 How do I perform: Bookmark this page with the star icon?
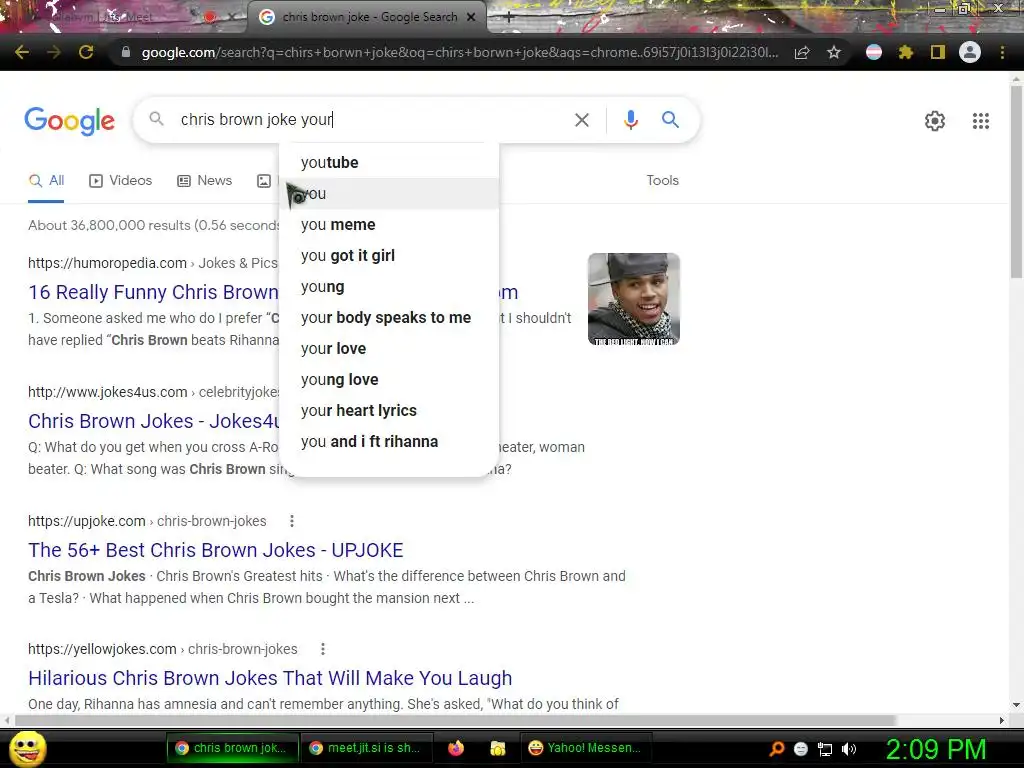[833, 52]
